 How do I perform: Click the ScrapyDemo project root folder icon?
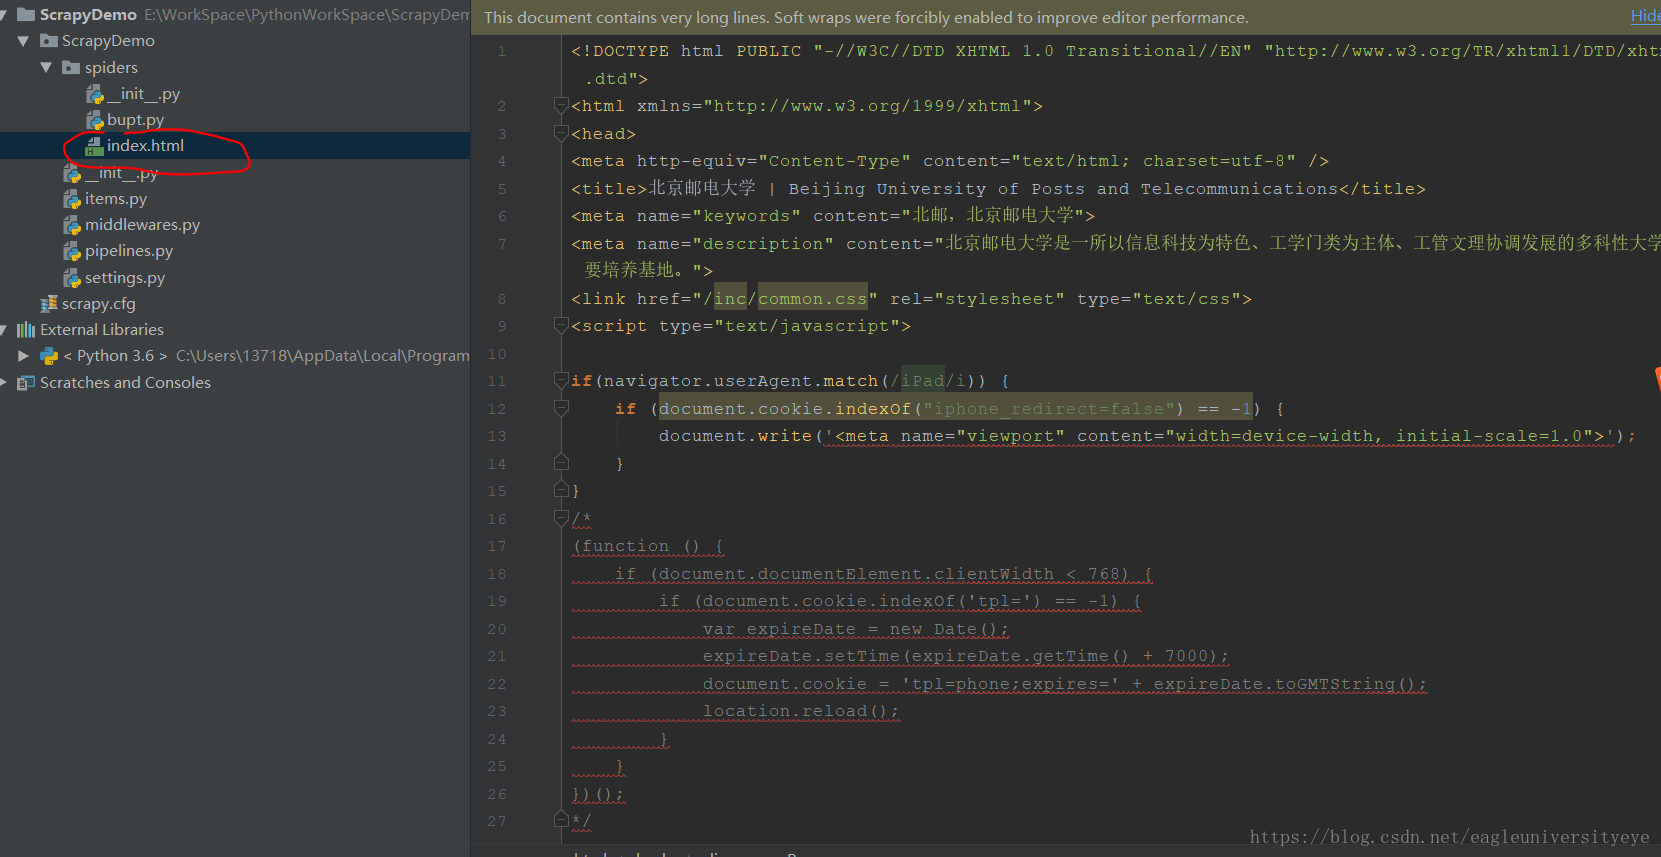tap(26, 15)
